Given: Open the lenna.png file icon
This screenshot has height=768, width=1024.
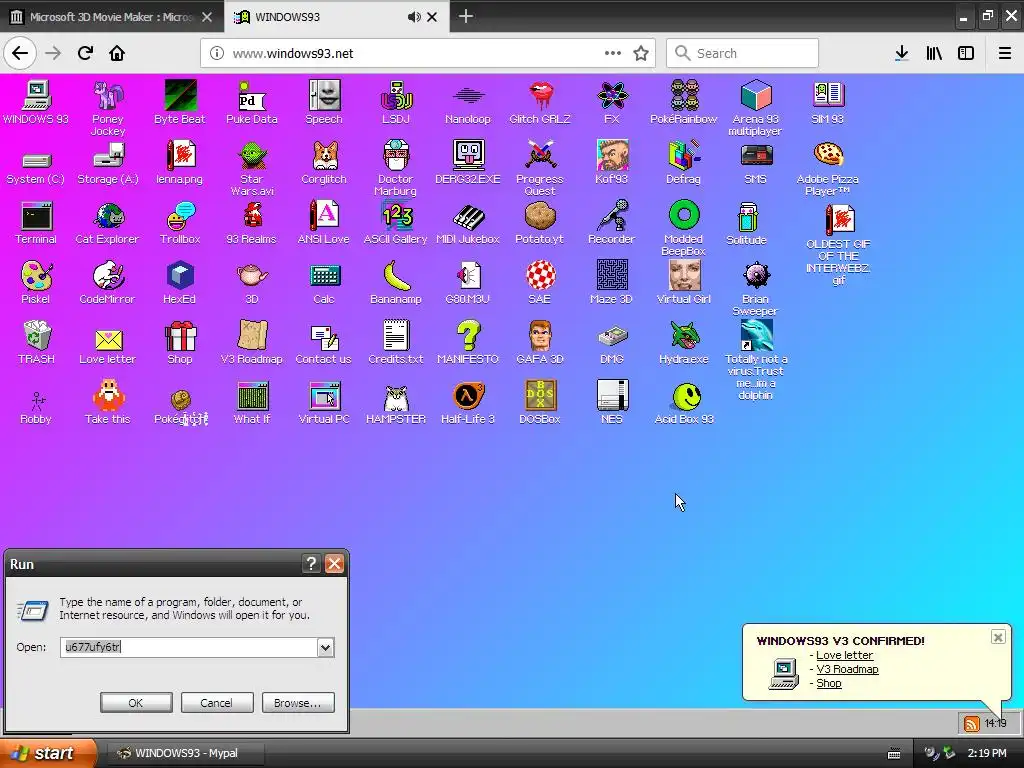Looking at the screenshot, I should coord(180,156).
